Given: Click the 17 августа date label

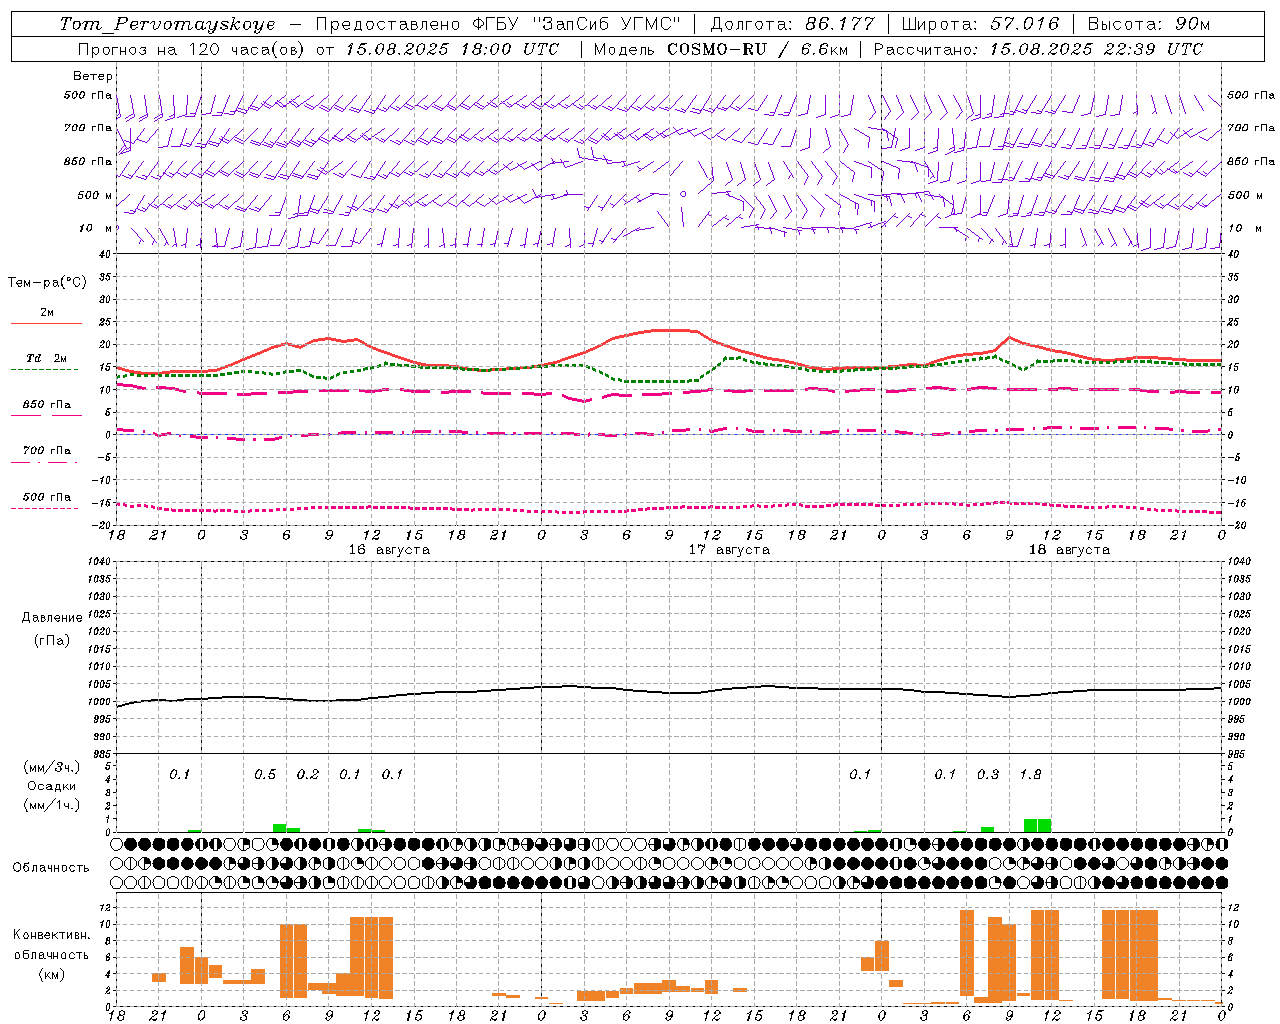Looking at the screenshot, I should (x=729, y=550).
